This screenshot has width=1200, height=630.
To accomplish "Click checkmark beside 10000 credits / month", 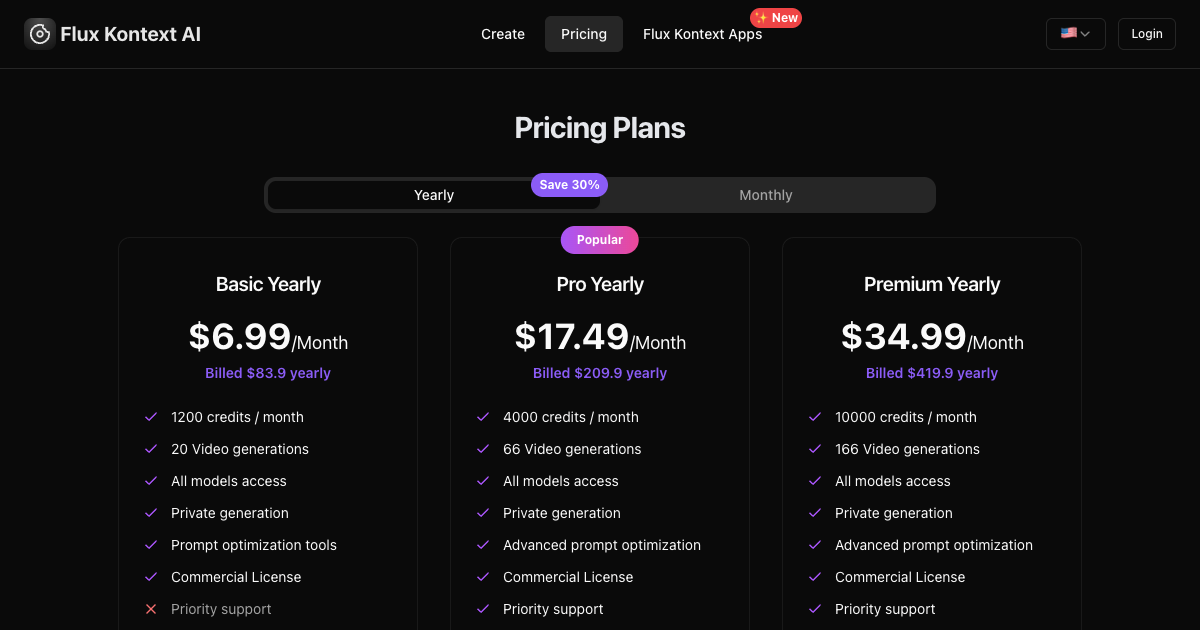I will coord(815,417).
